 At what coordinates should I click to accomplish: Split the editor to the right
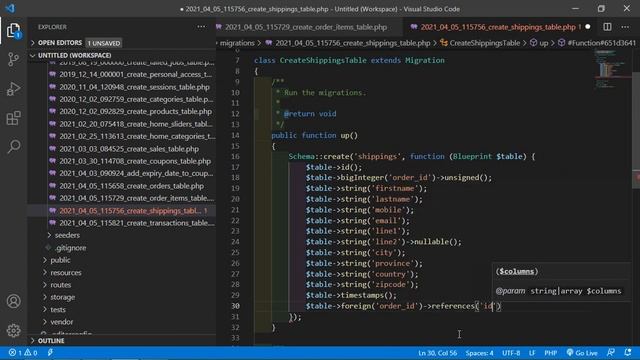click(607, 27)
